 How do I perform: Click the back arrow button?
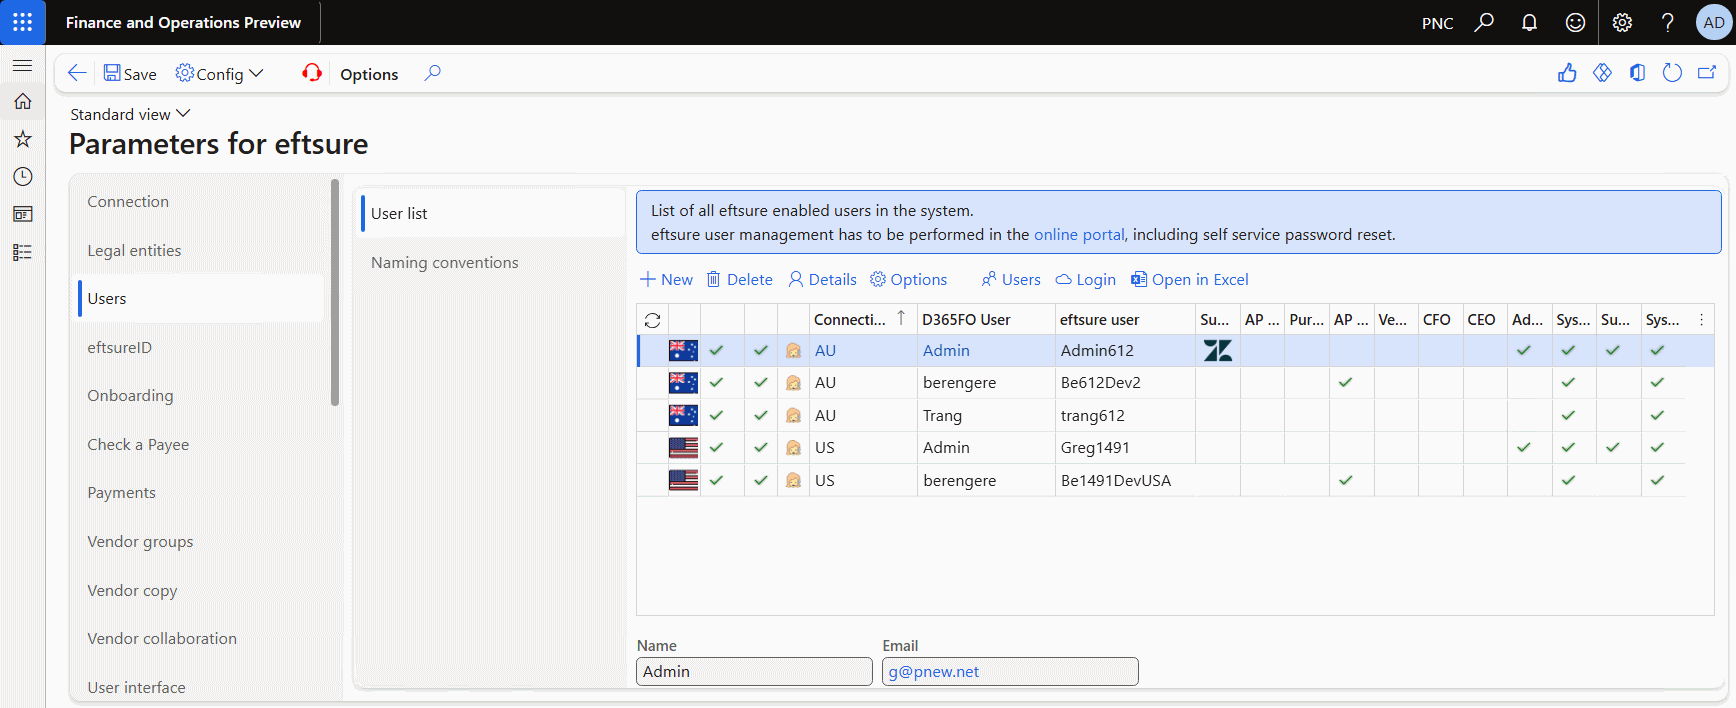click(76, 73)
